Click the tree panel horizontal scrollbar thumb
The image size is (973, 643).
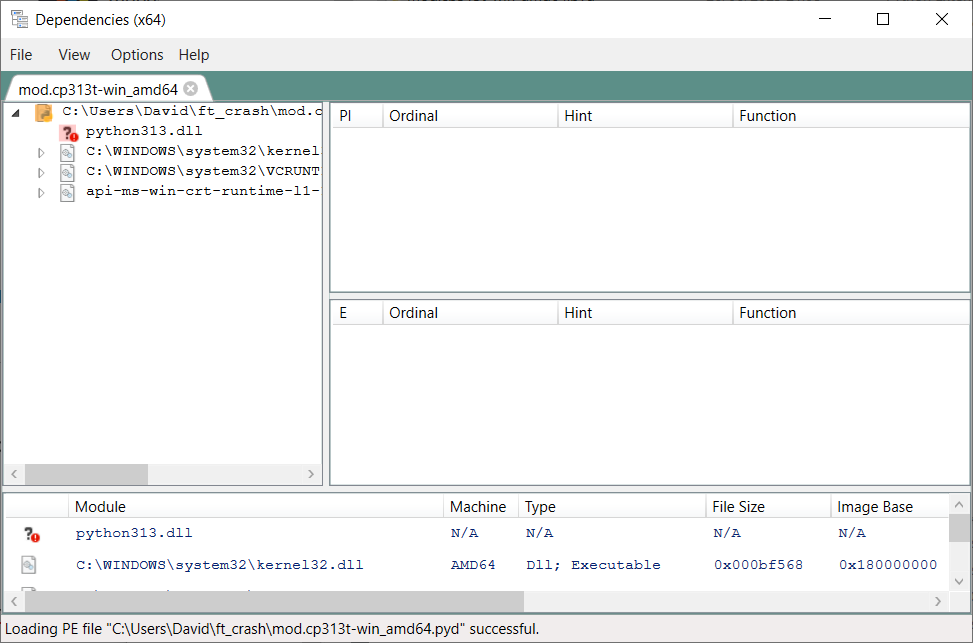(86, 474)
